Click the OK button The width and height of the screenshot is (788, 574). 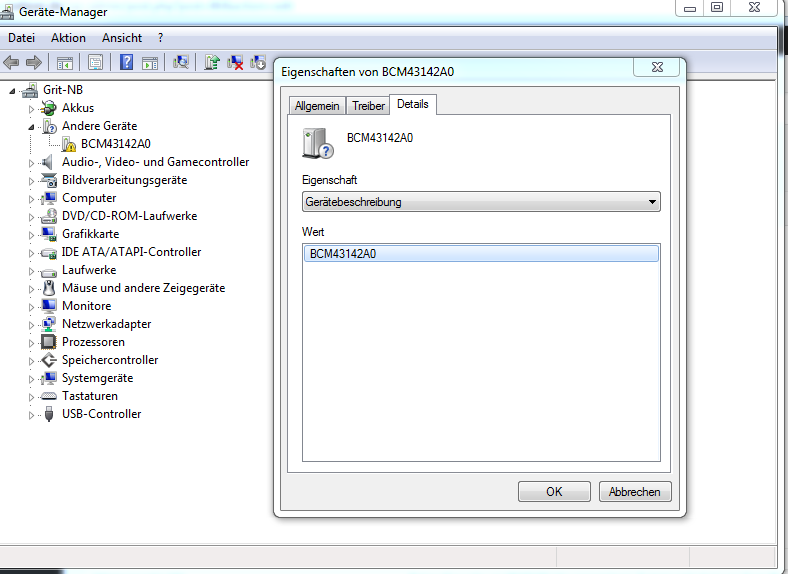tap(554, 492)
